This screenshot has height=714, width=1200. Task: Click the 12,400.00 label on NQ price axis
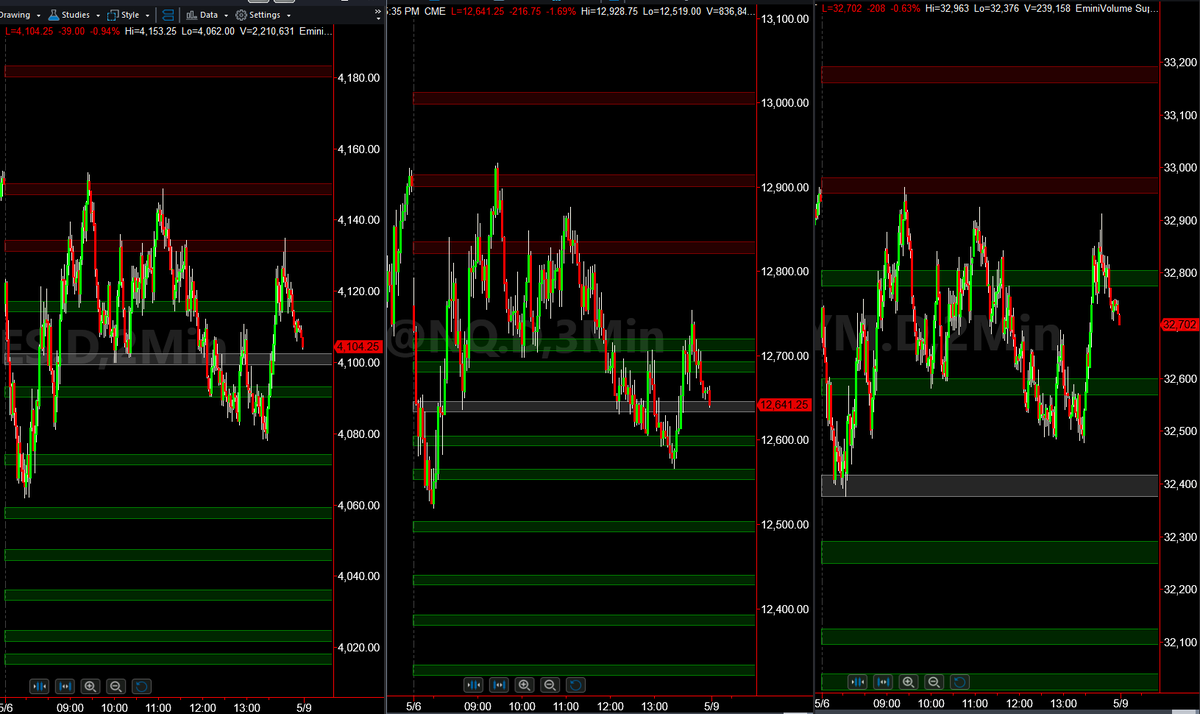coord(786,609)
